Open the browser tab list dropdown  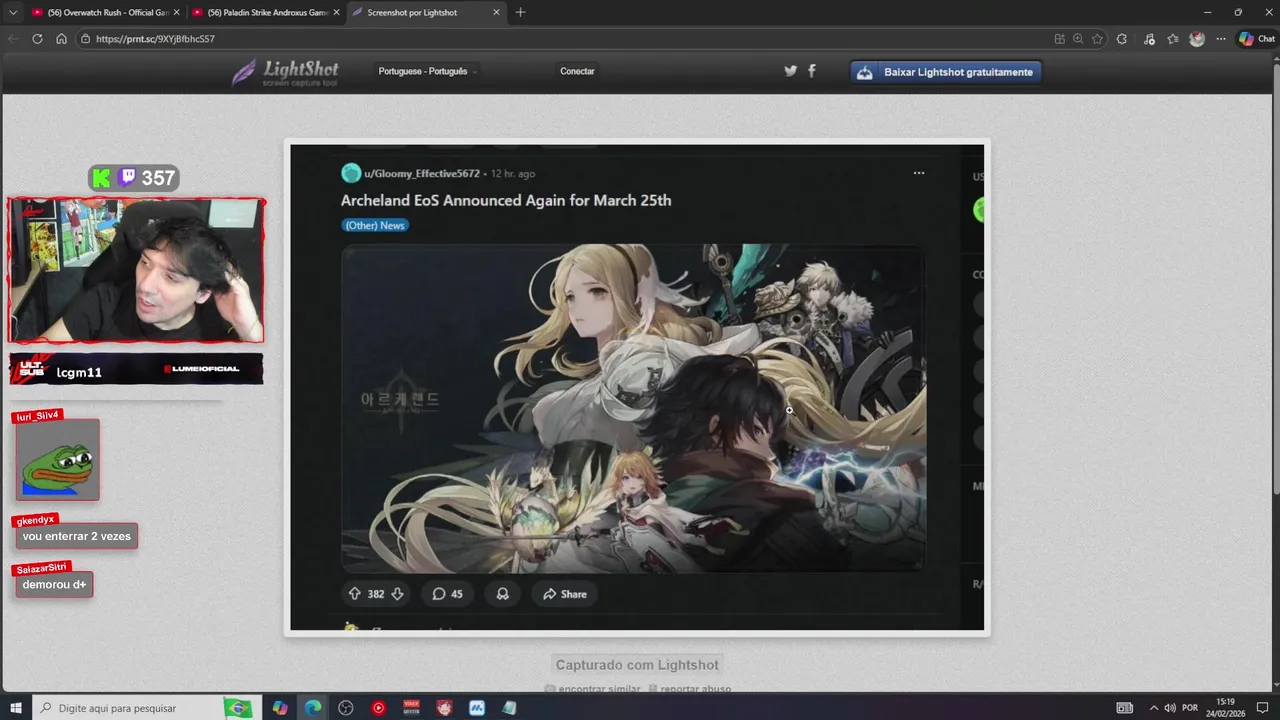pos(13,12)
